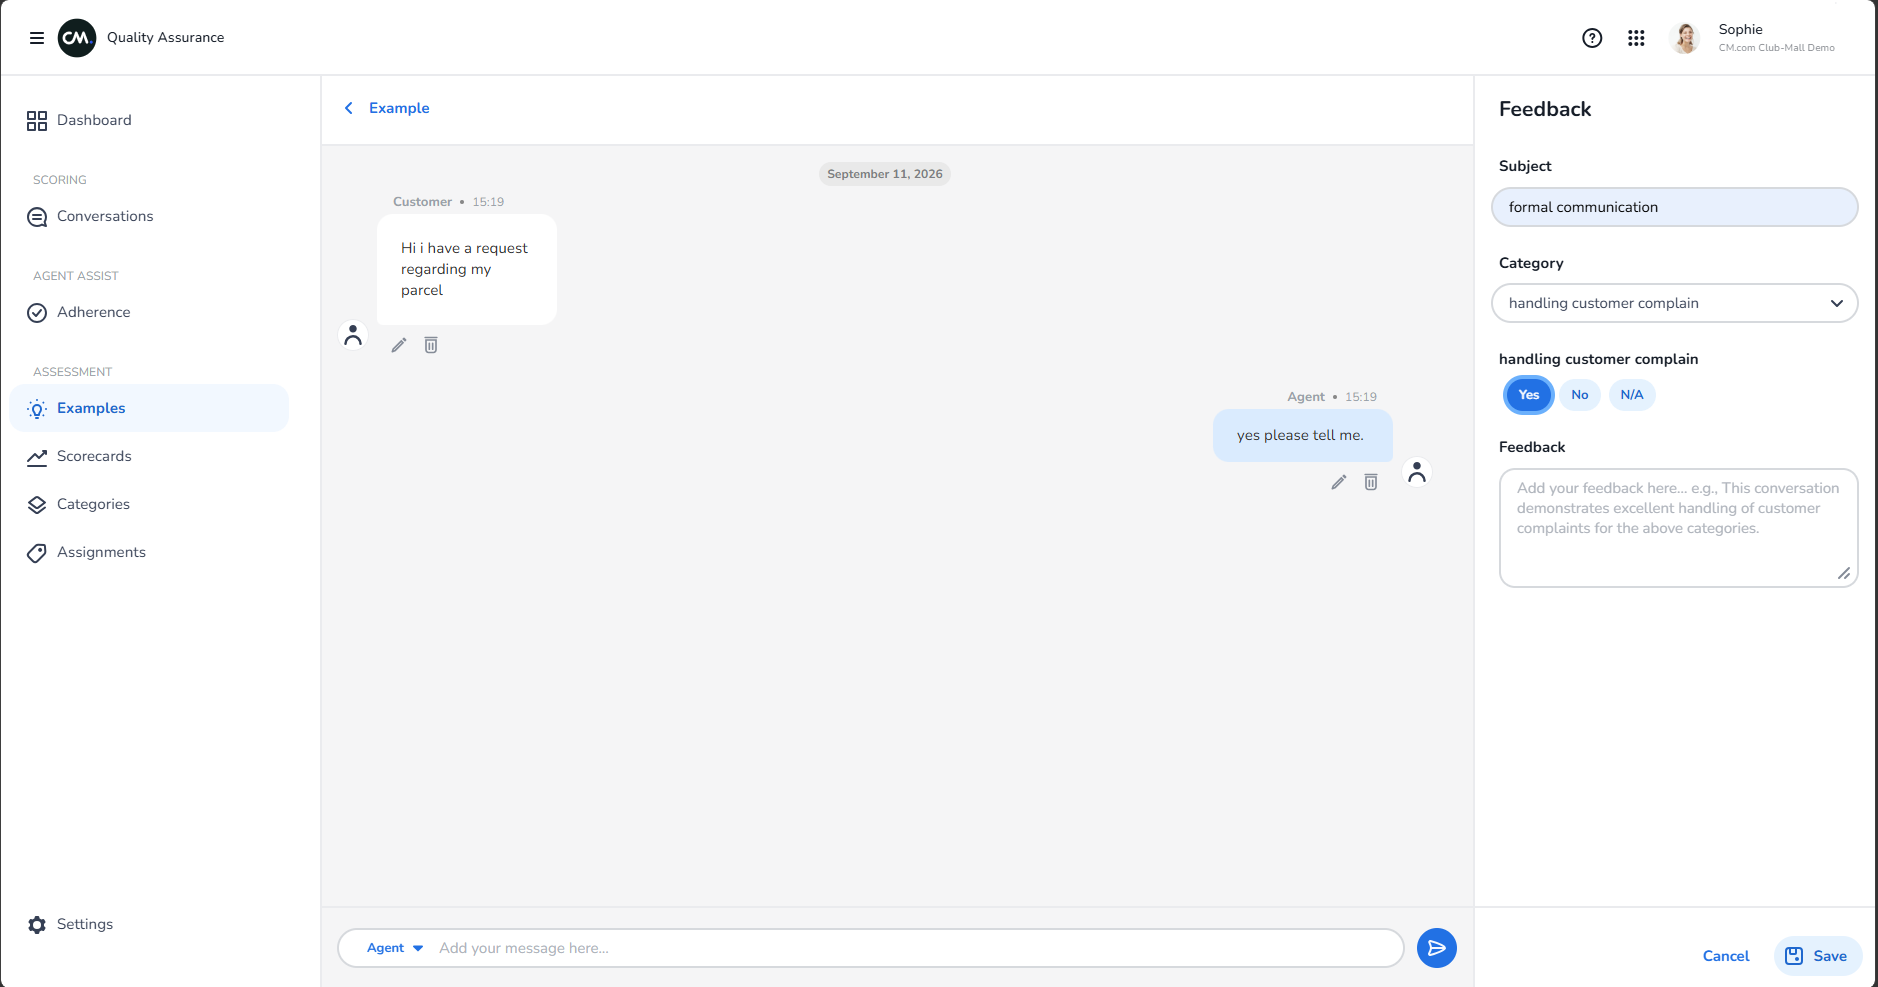Edit the customer message with pencil icon

click(399, 345)
